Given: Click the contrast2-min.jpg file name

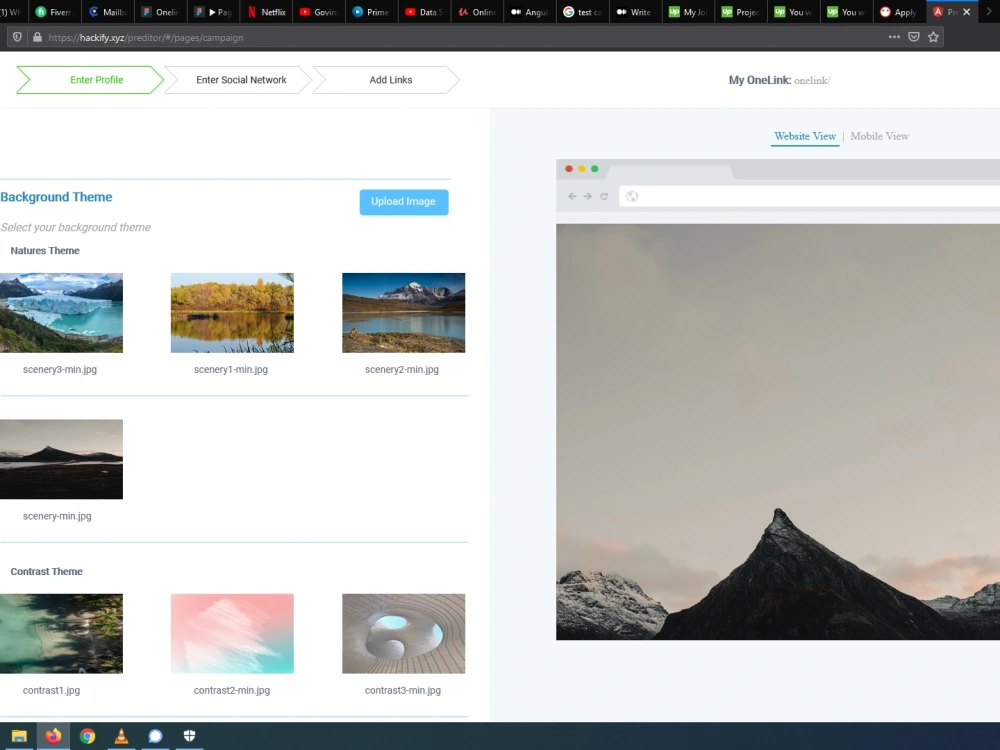Looking at the screenshot, I should (232, 690).
